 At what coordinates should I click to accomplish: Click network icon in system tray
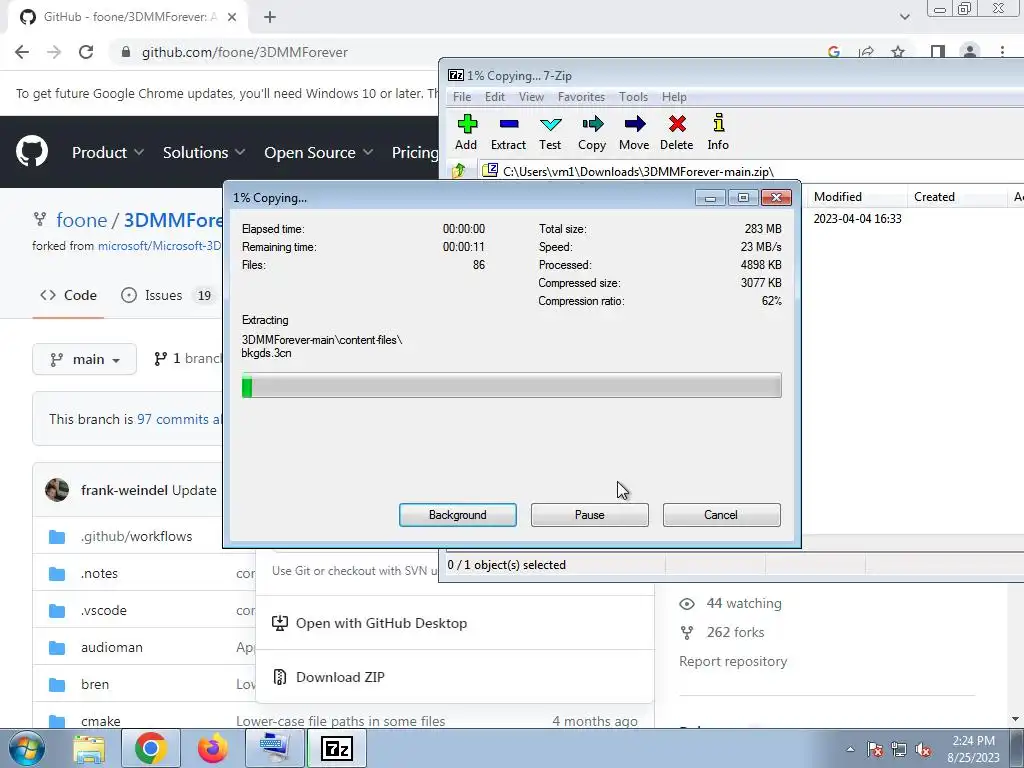coord(899,750)
